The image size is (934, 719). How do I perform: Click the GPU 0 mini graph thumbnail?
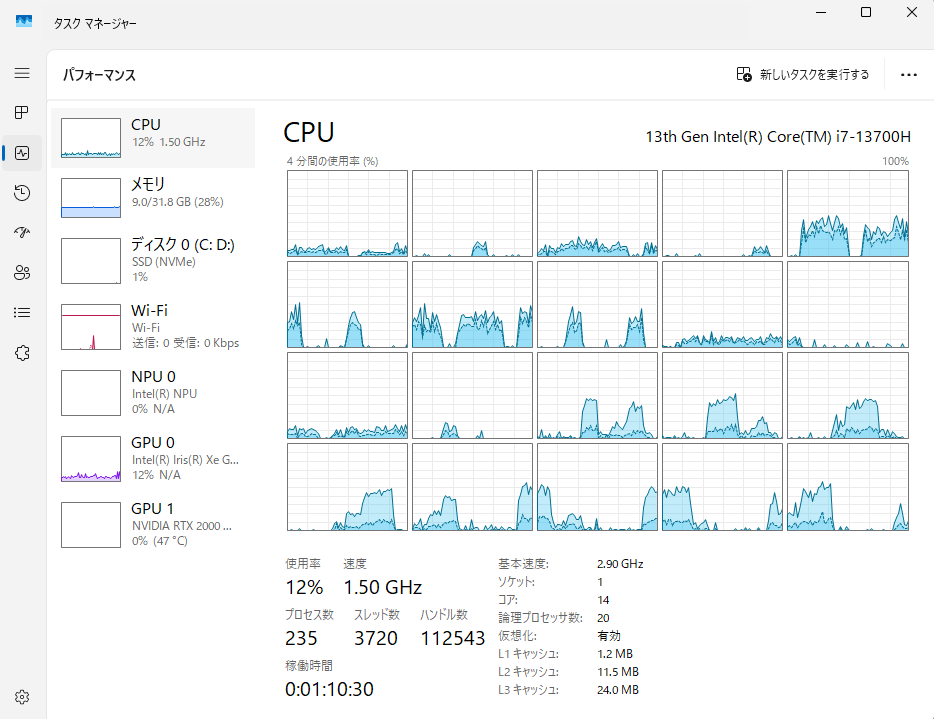91,459
